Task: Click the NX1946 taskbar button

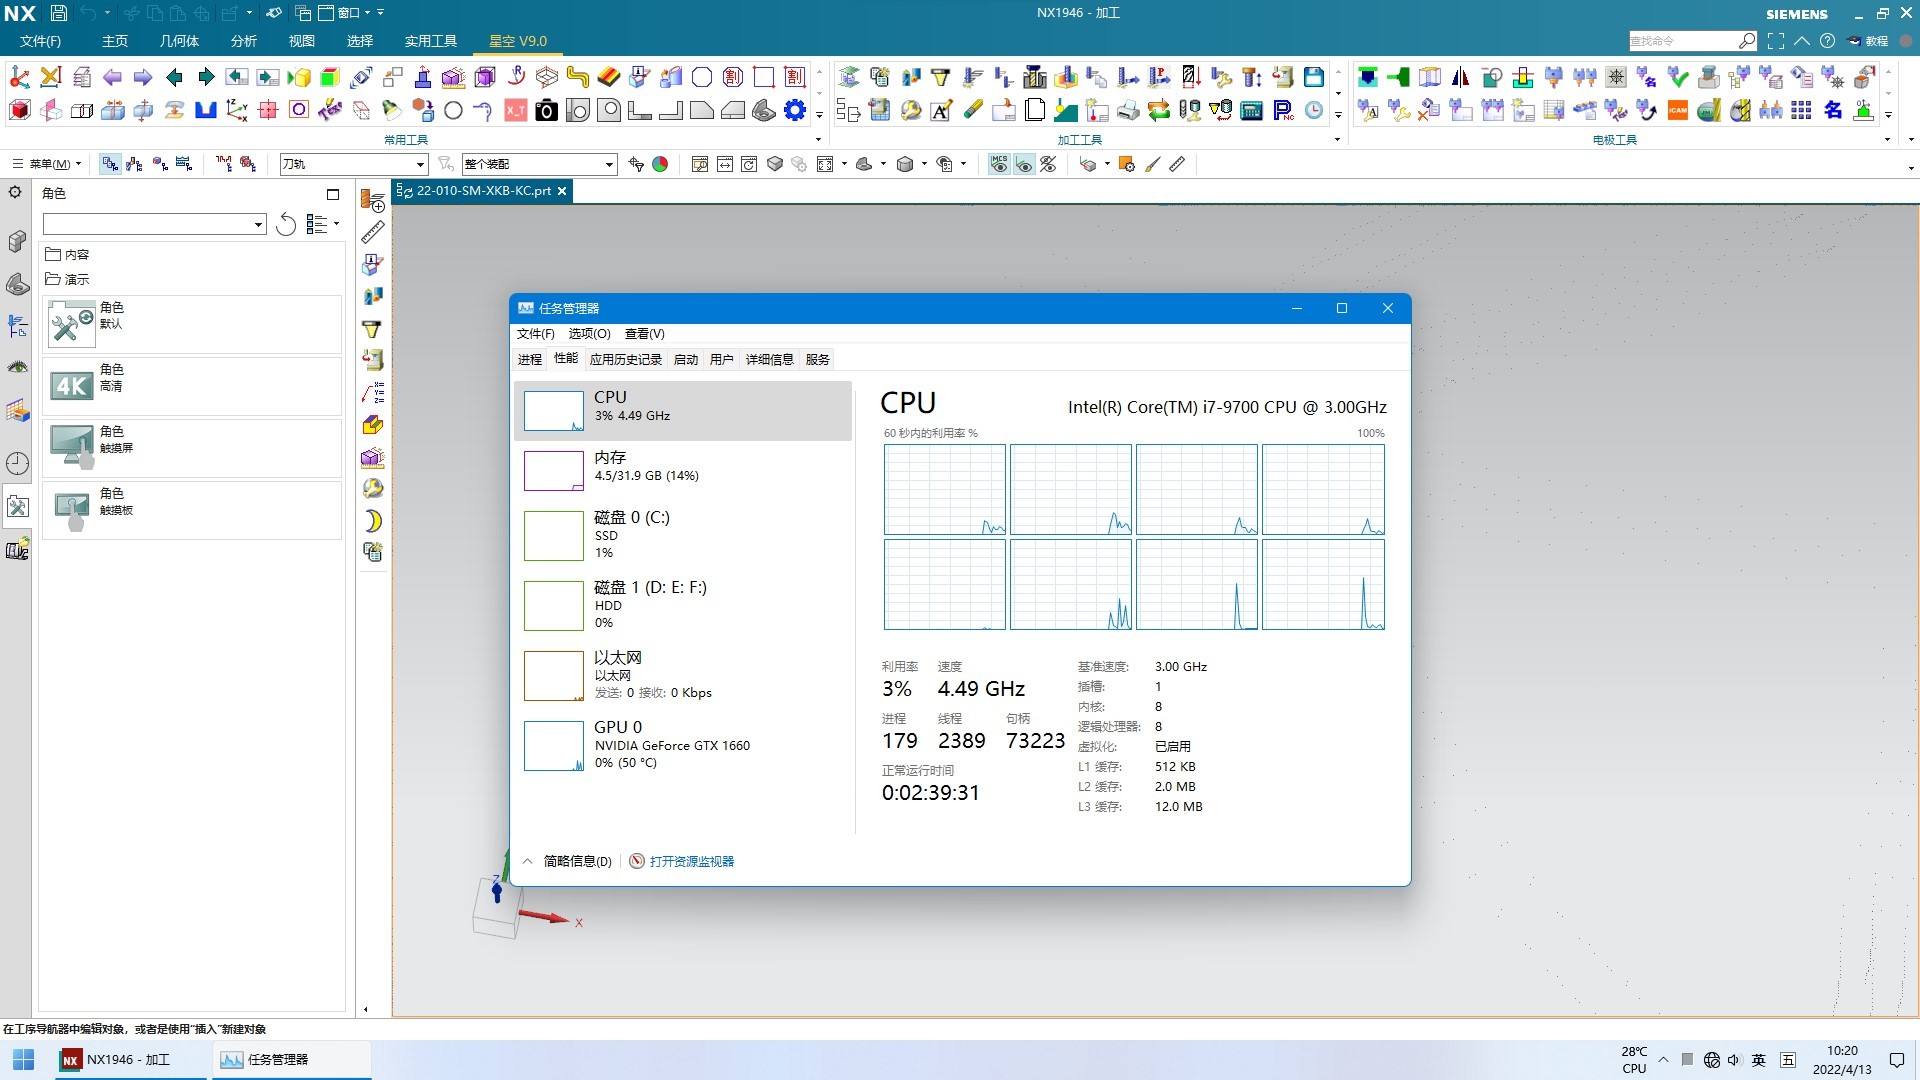Action: pyautogui.click(x=129, y=1060)
